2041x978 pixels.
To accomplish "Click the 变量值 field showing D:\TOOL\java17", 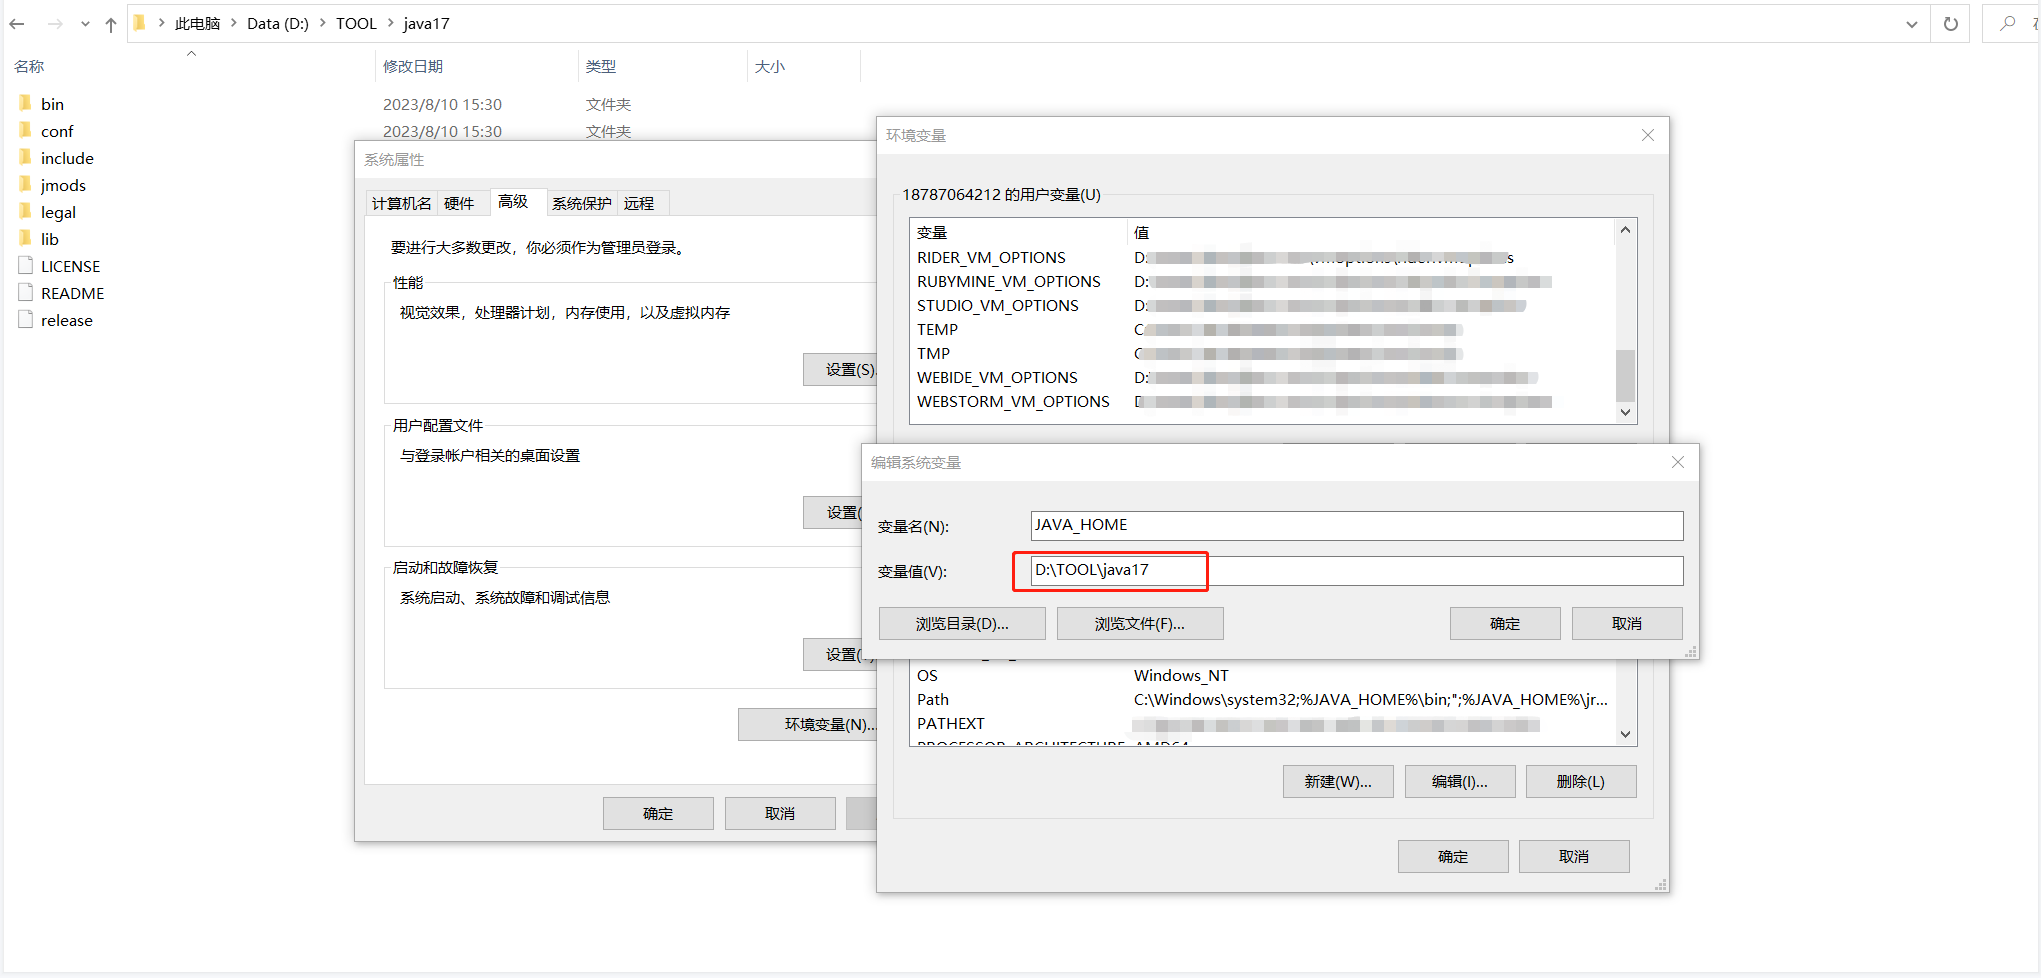I will 1110,570.
